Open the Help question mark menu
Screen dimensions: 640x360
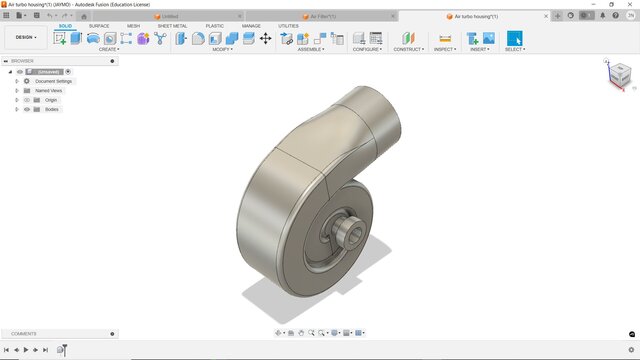pos(616,16)
